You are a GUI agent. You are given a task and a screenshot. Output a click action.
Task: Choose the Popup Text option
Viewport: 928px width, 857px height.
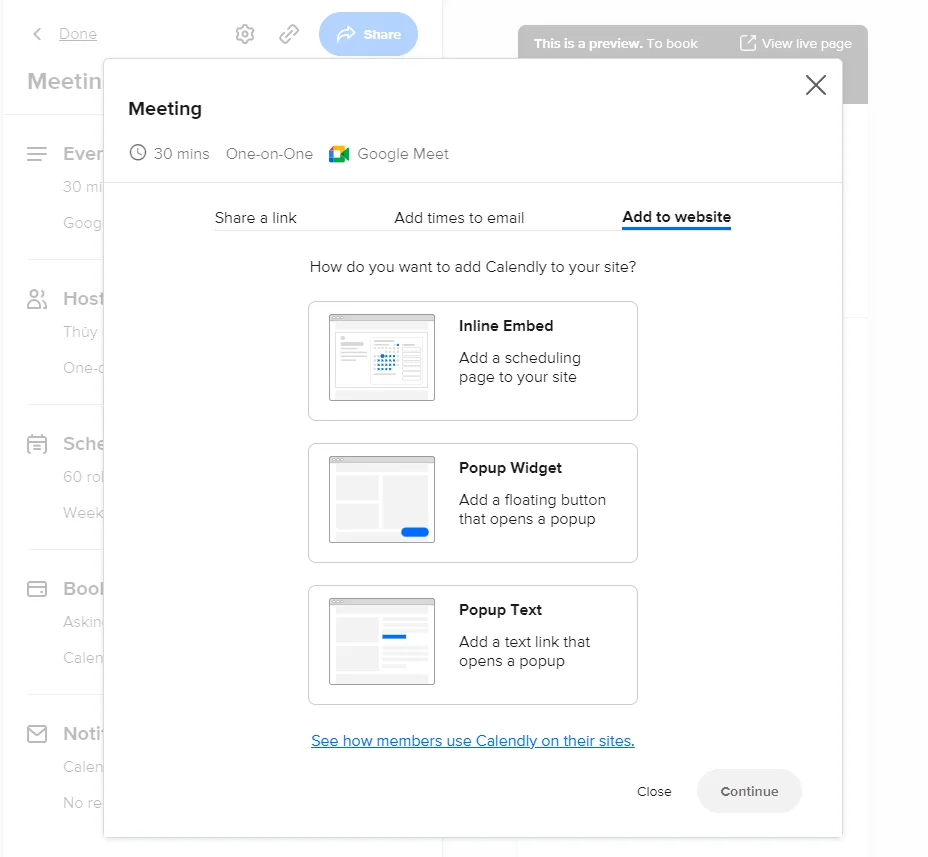[473, 645]
